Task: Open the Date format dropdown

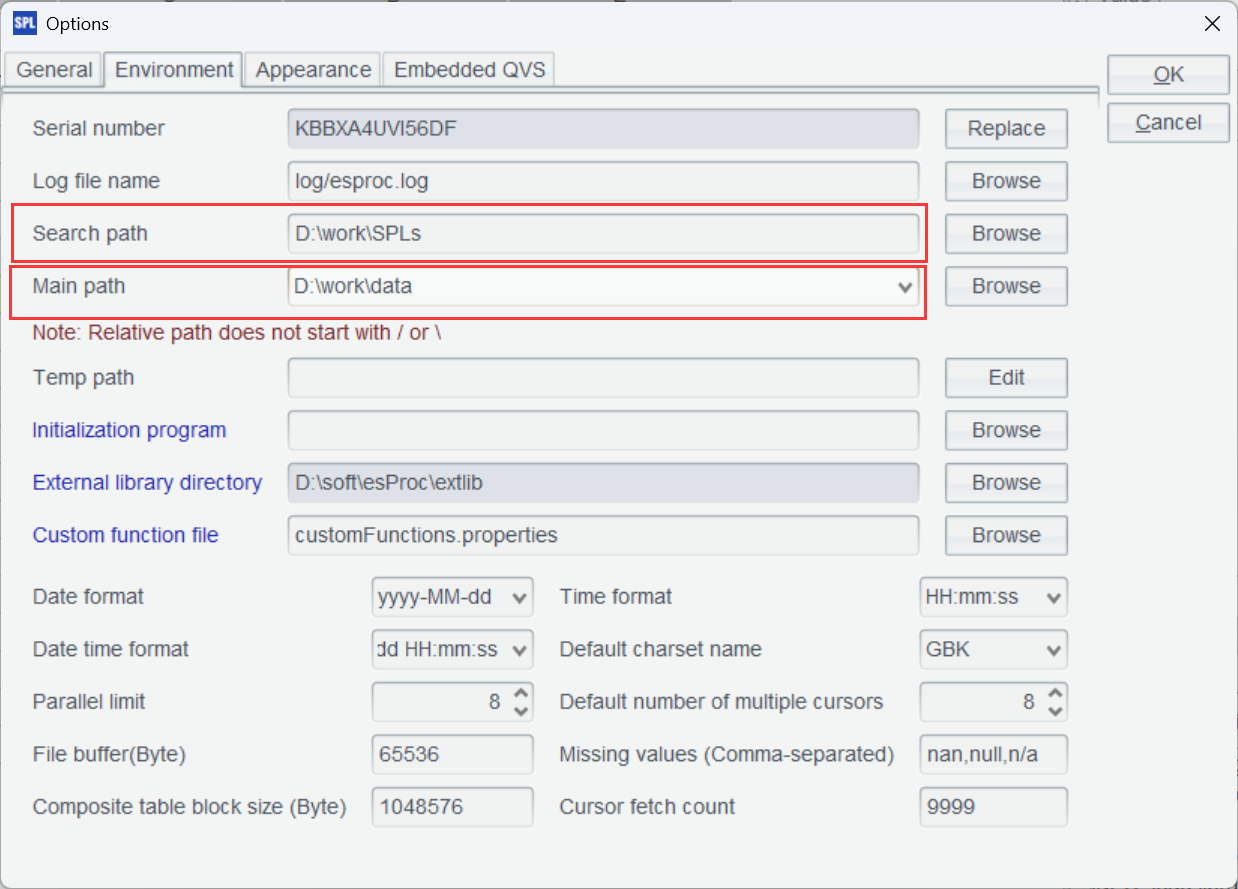Action: (520, 598)
